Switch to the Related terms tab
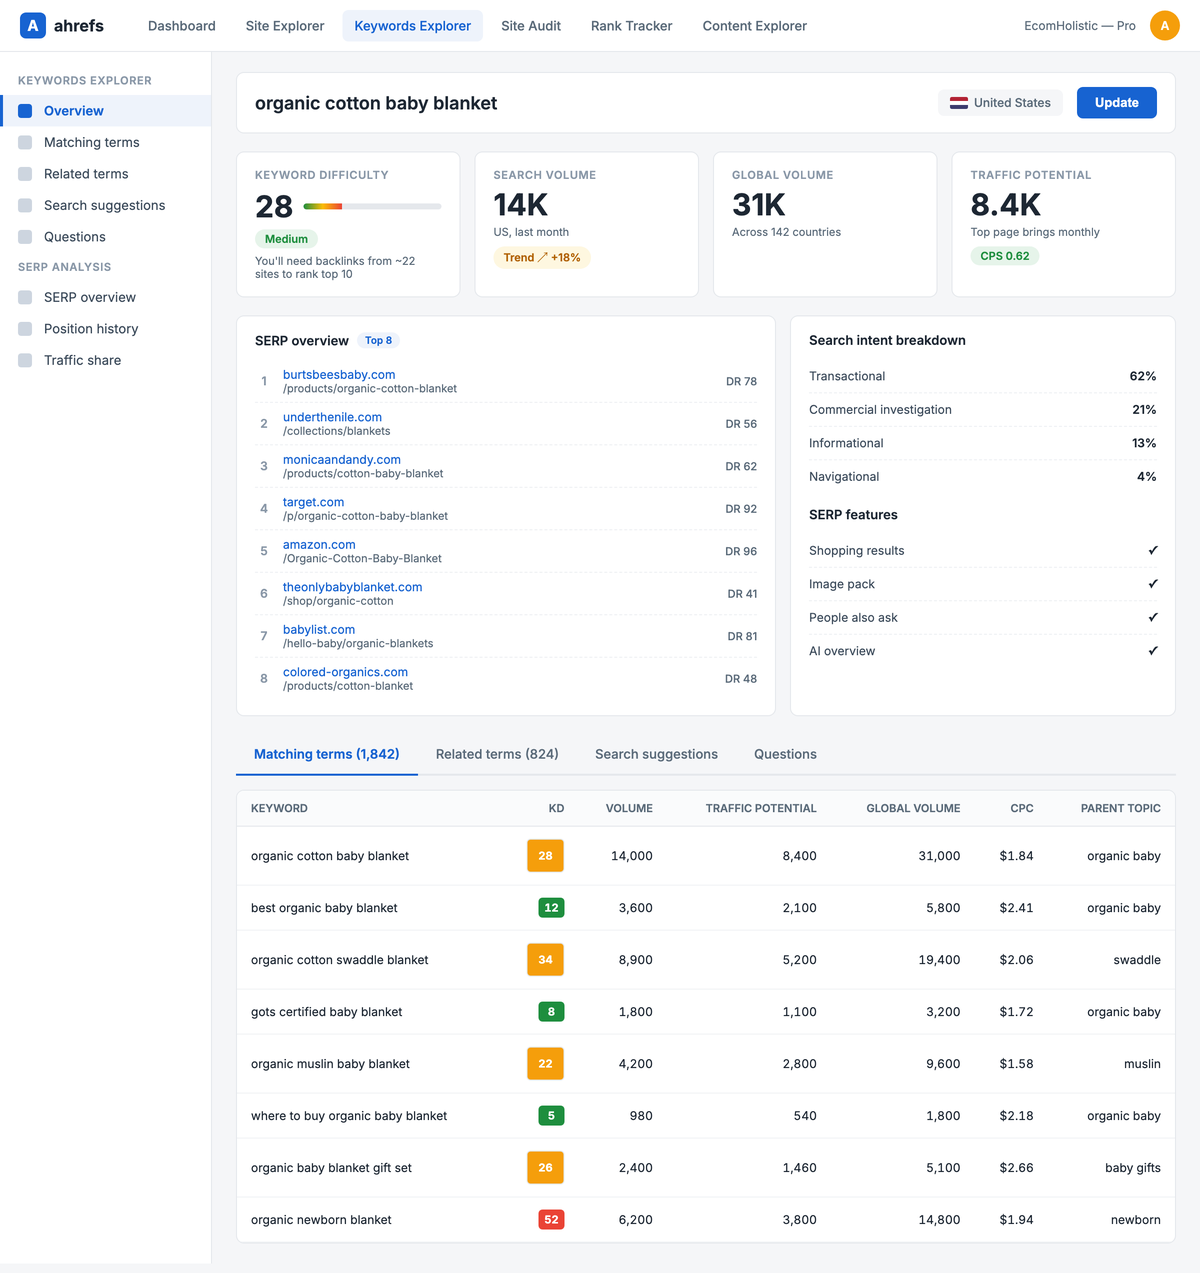 coord(497,753)
